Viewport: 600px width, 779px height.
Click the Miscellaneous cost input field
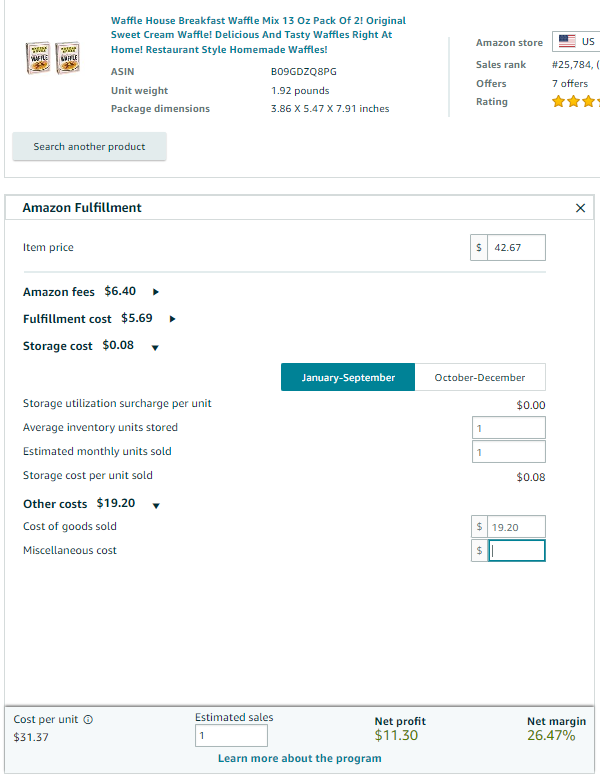(517, 550)
